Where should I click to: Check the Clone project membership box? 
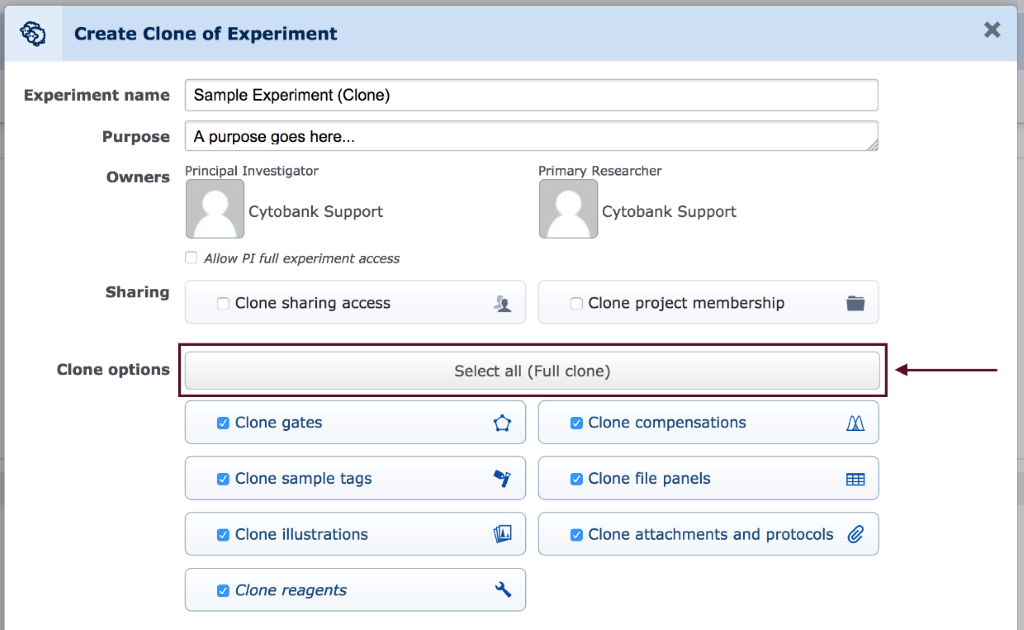point(576,303)
